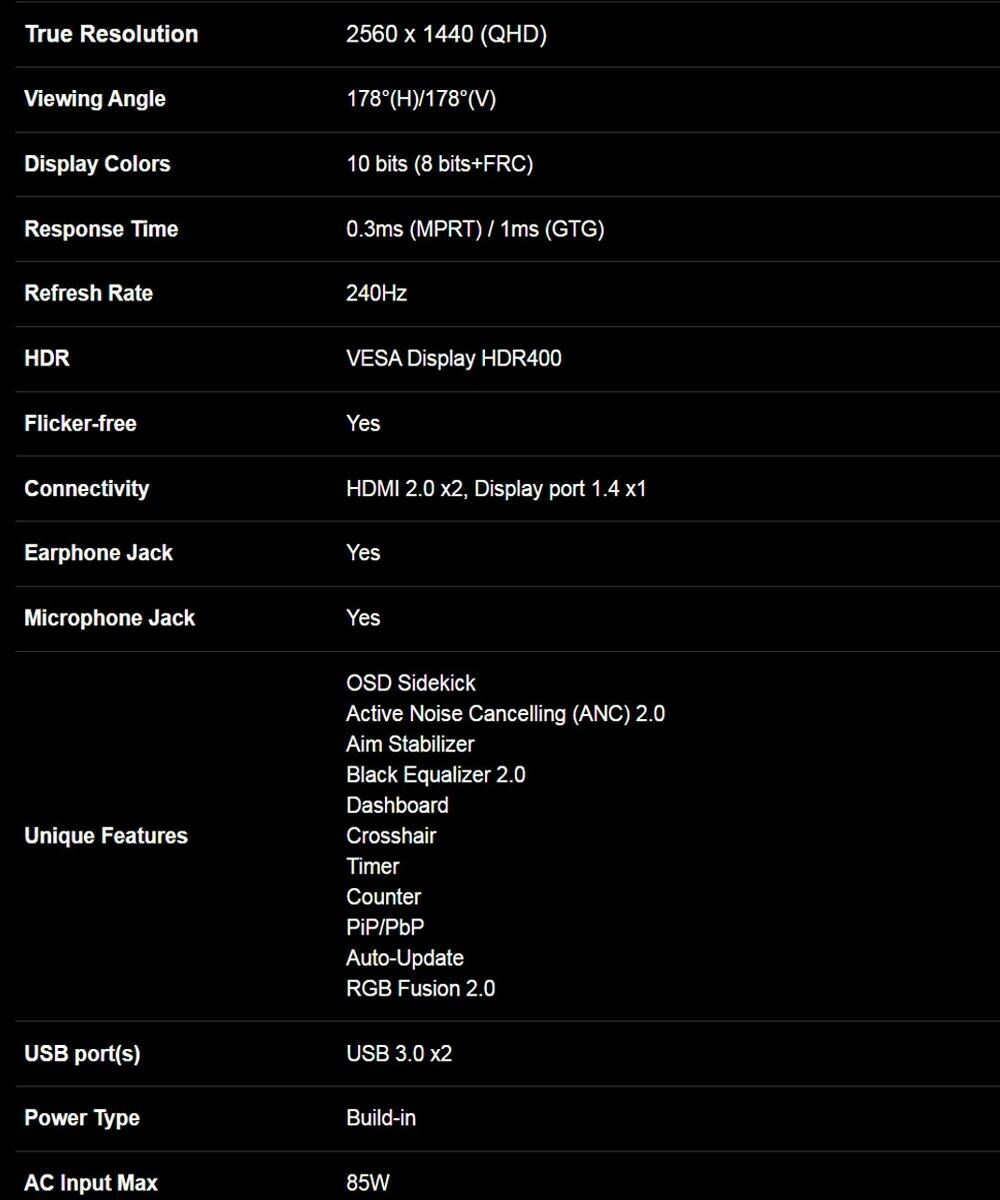
Task: Click the Crosshair feature entry
Action: coord(391,836)
